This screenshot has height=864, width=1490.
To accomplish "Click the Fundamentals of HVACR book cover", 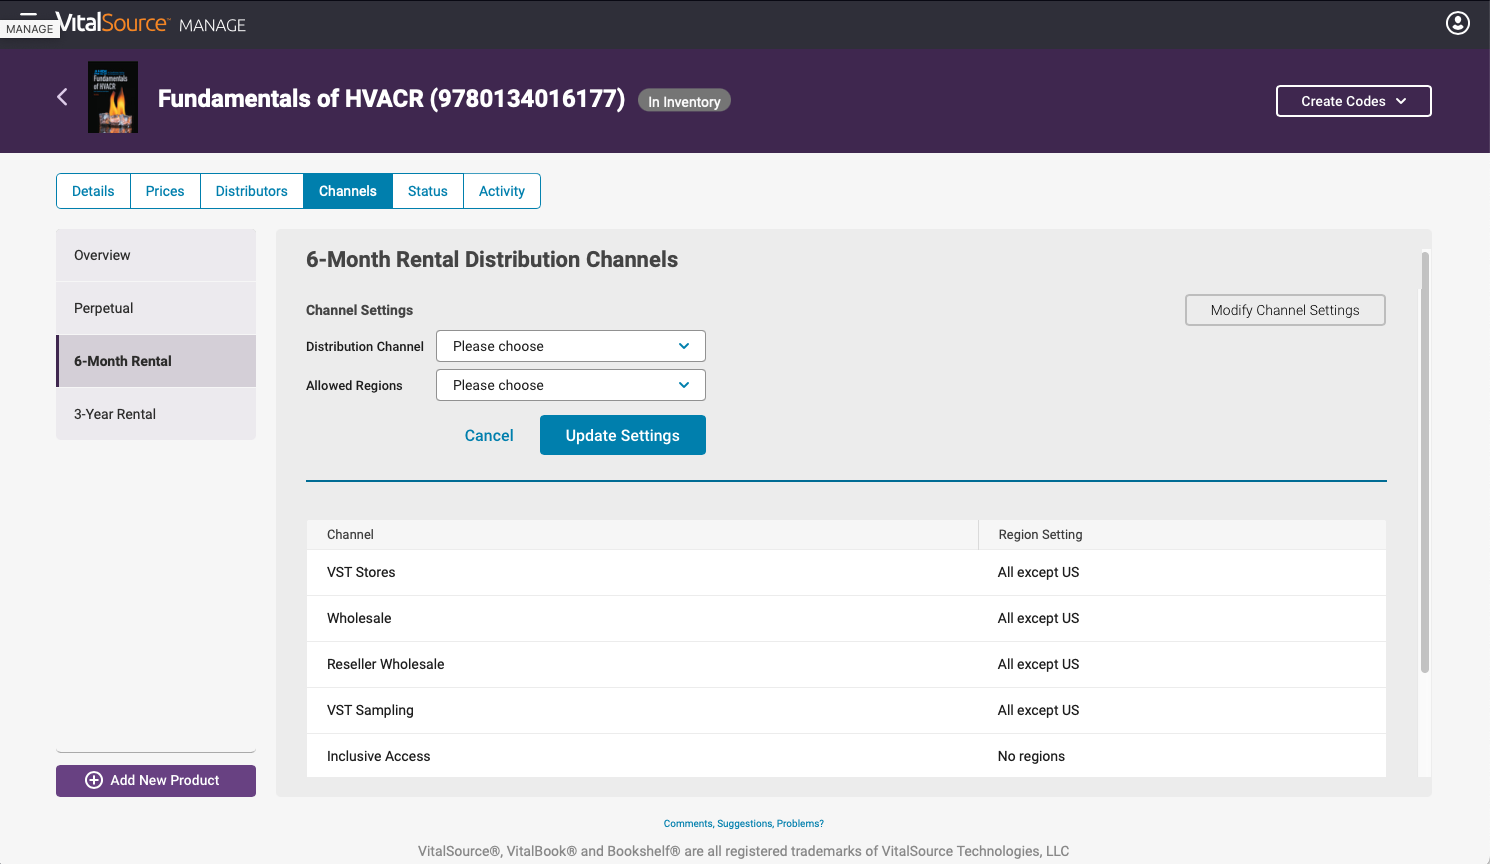I will click(113, 98).
